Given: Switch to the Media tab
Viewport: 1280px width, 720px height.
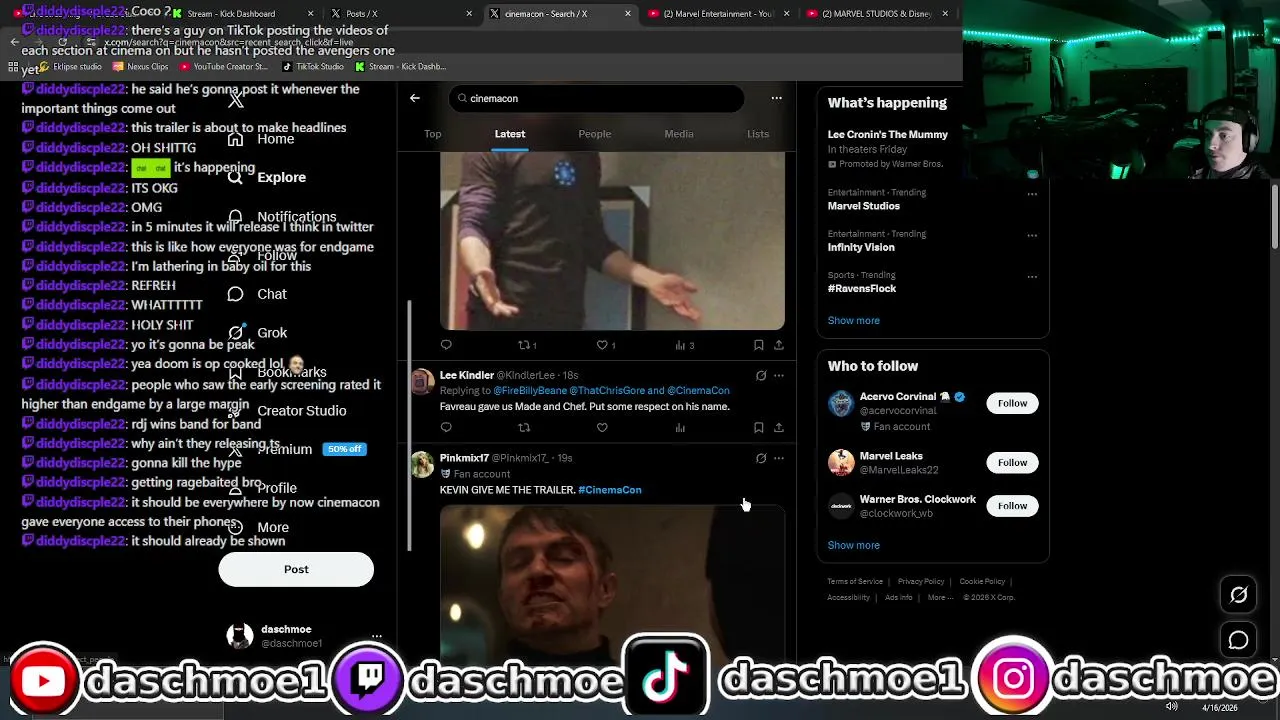Looking at the screenshot, I should [x=679, y=134].
